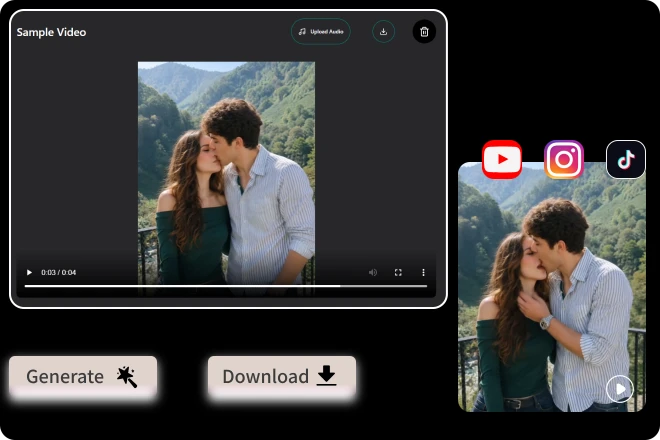Click the down arrow icon on Download
The width and height of the screenshot is (660, 440).
click(327, 376)
